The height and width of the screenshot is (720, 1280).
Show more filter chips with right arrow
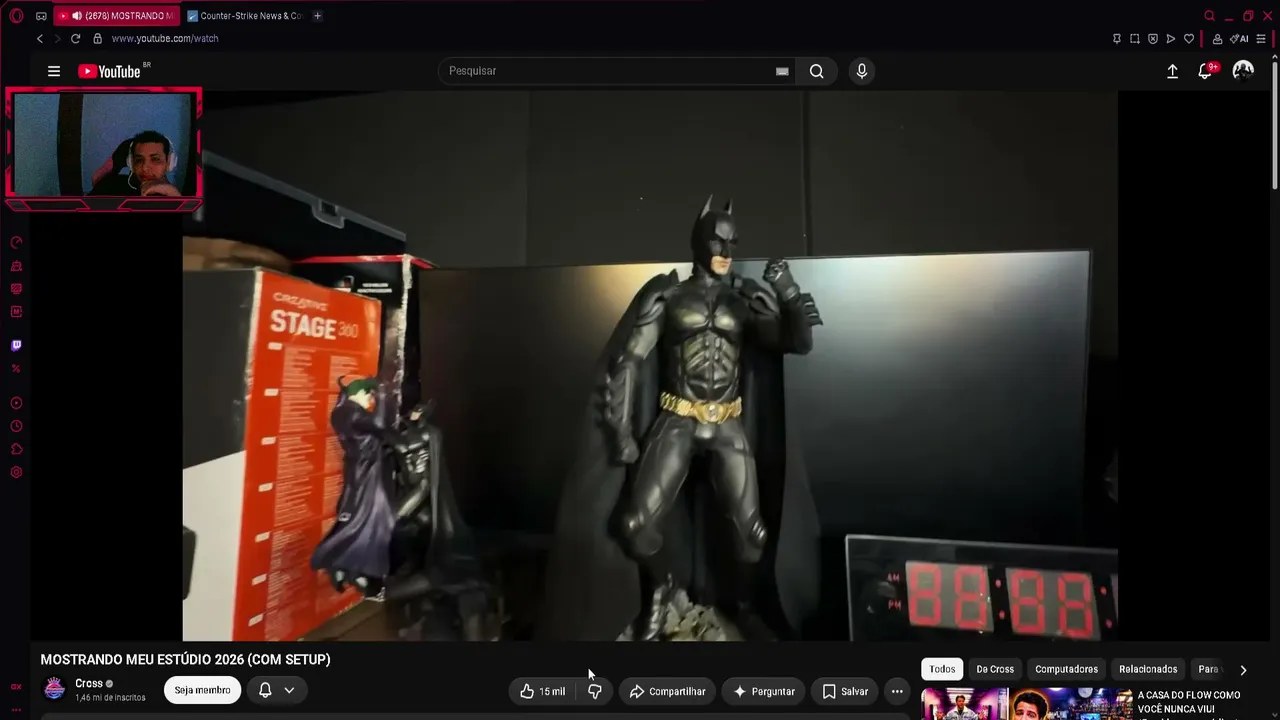(1243, 670)
